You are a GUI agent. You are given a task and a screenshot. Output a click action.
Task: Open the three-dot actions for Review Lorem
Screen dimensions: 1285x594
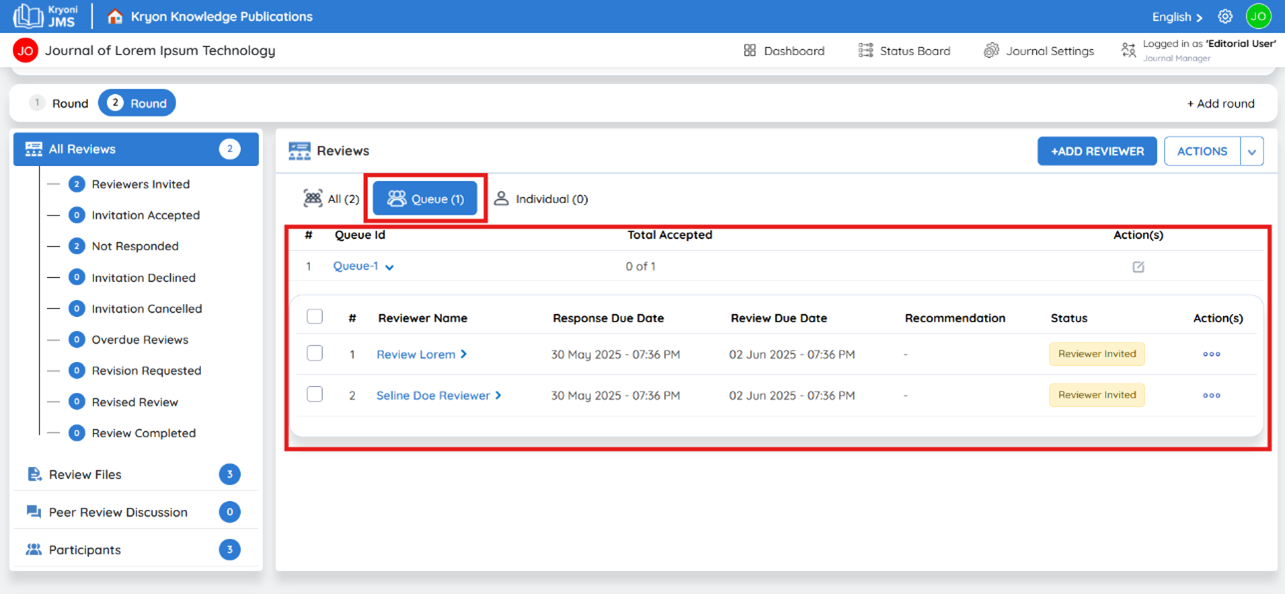click(1212, 354)
